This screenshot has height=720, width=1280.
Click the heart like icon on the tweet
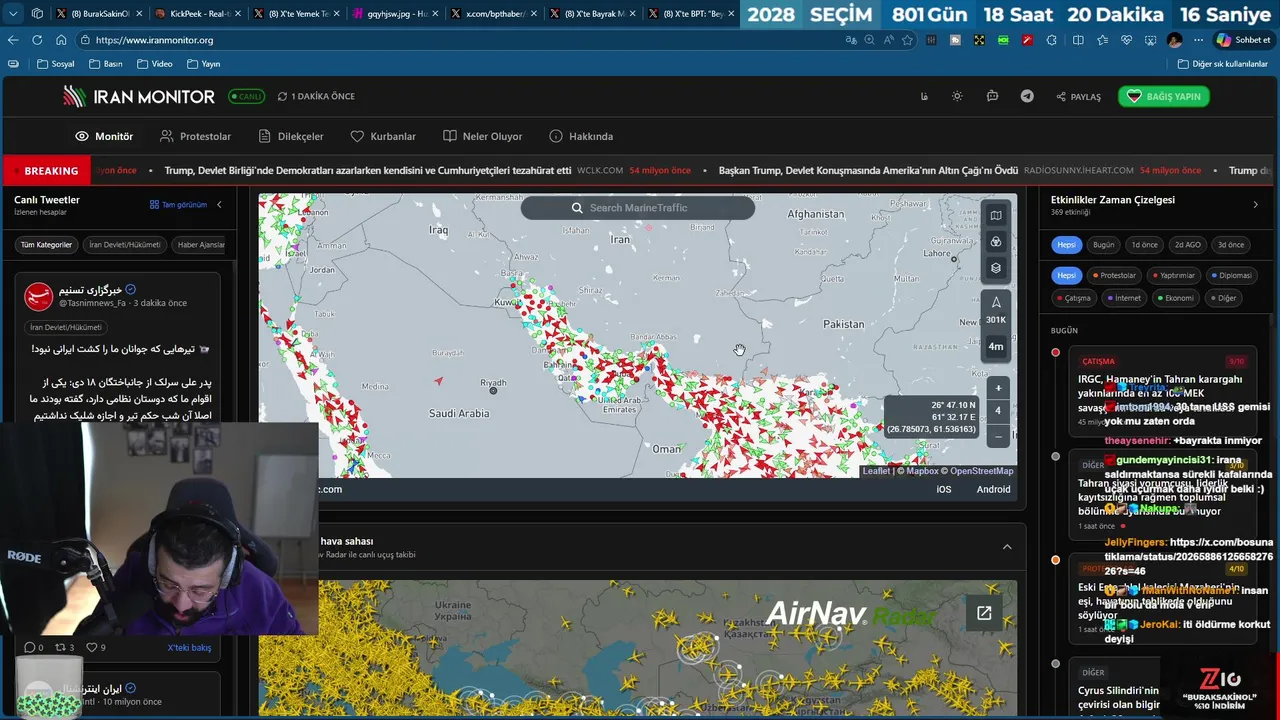tap(91, 647)
